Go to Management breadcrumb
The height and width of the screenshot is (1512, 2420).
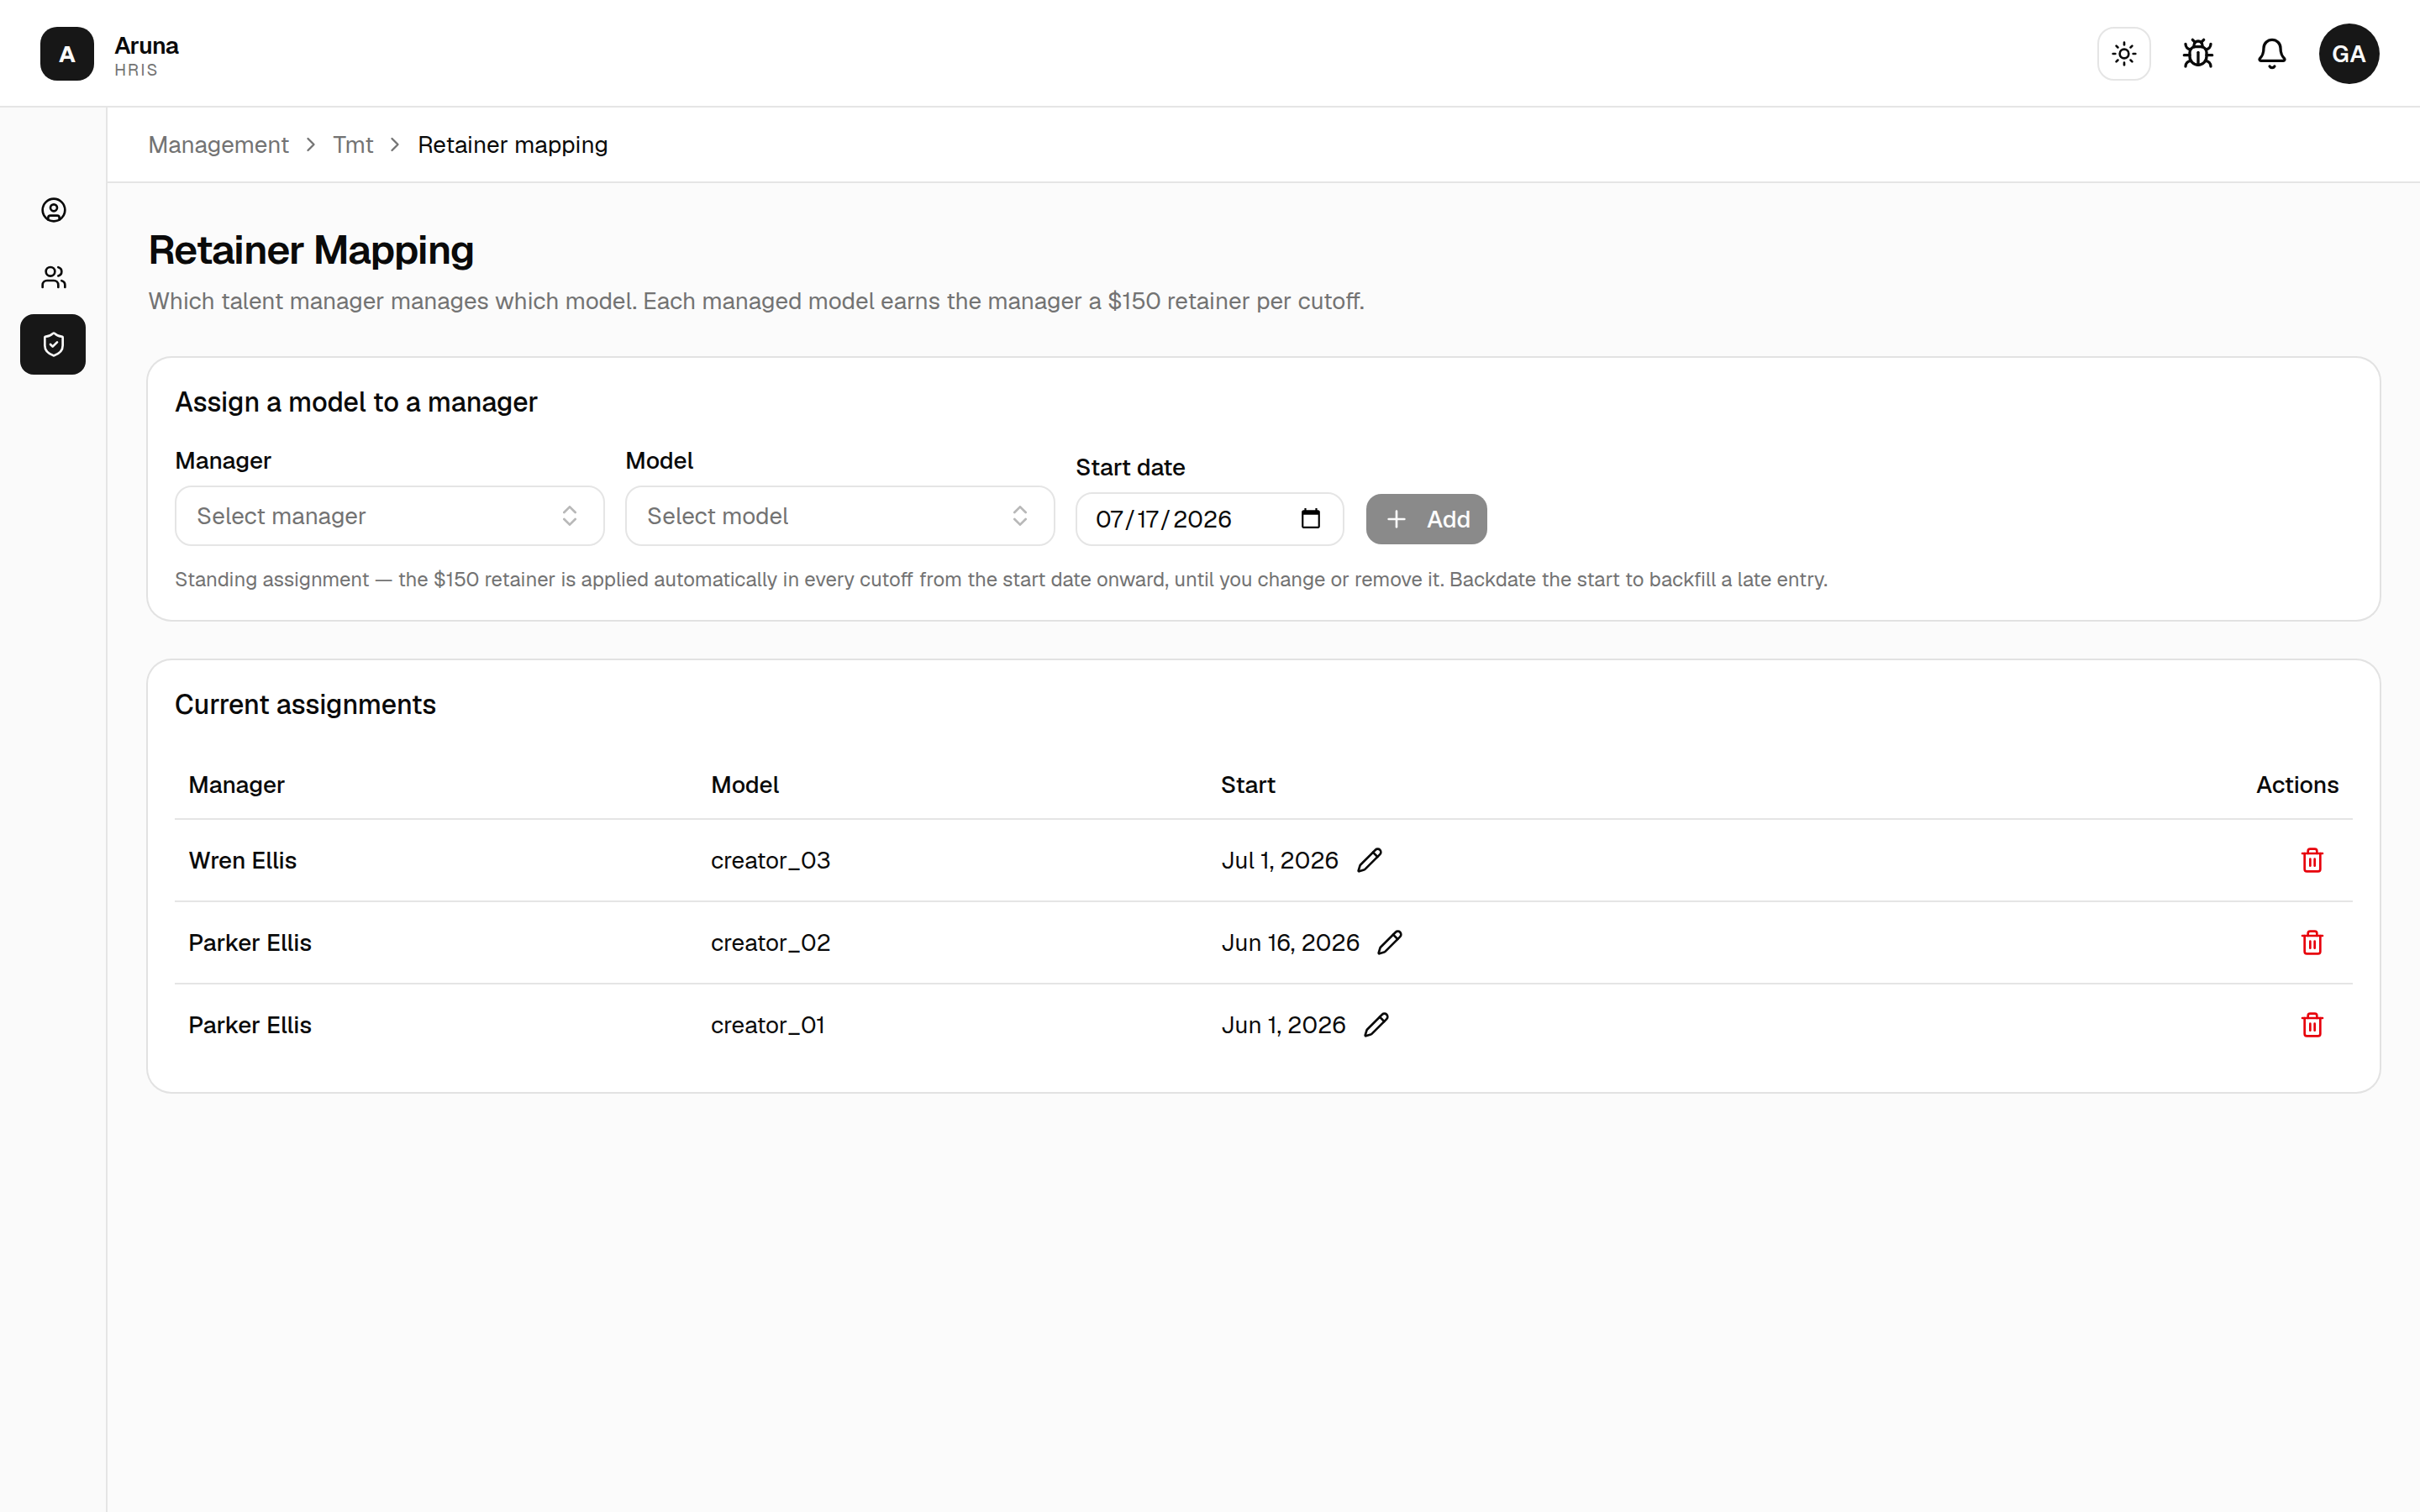[x=218, y=145]
